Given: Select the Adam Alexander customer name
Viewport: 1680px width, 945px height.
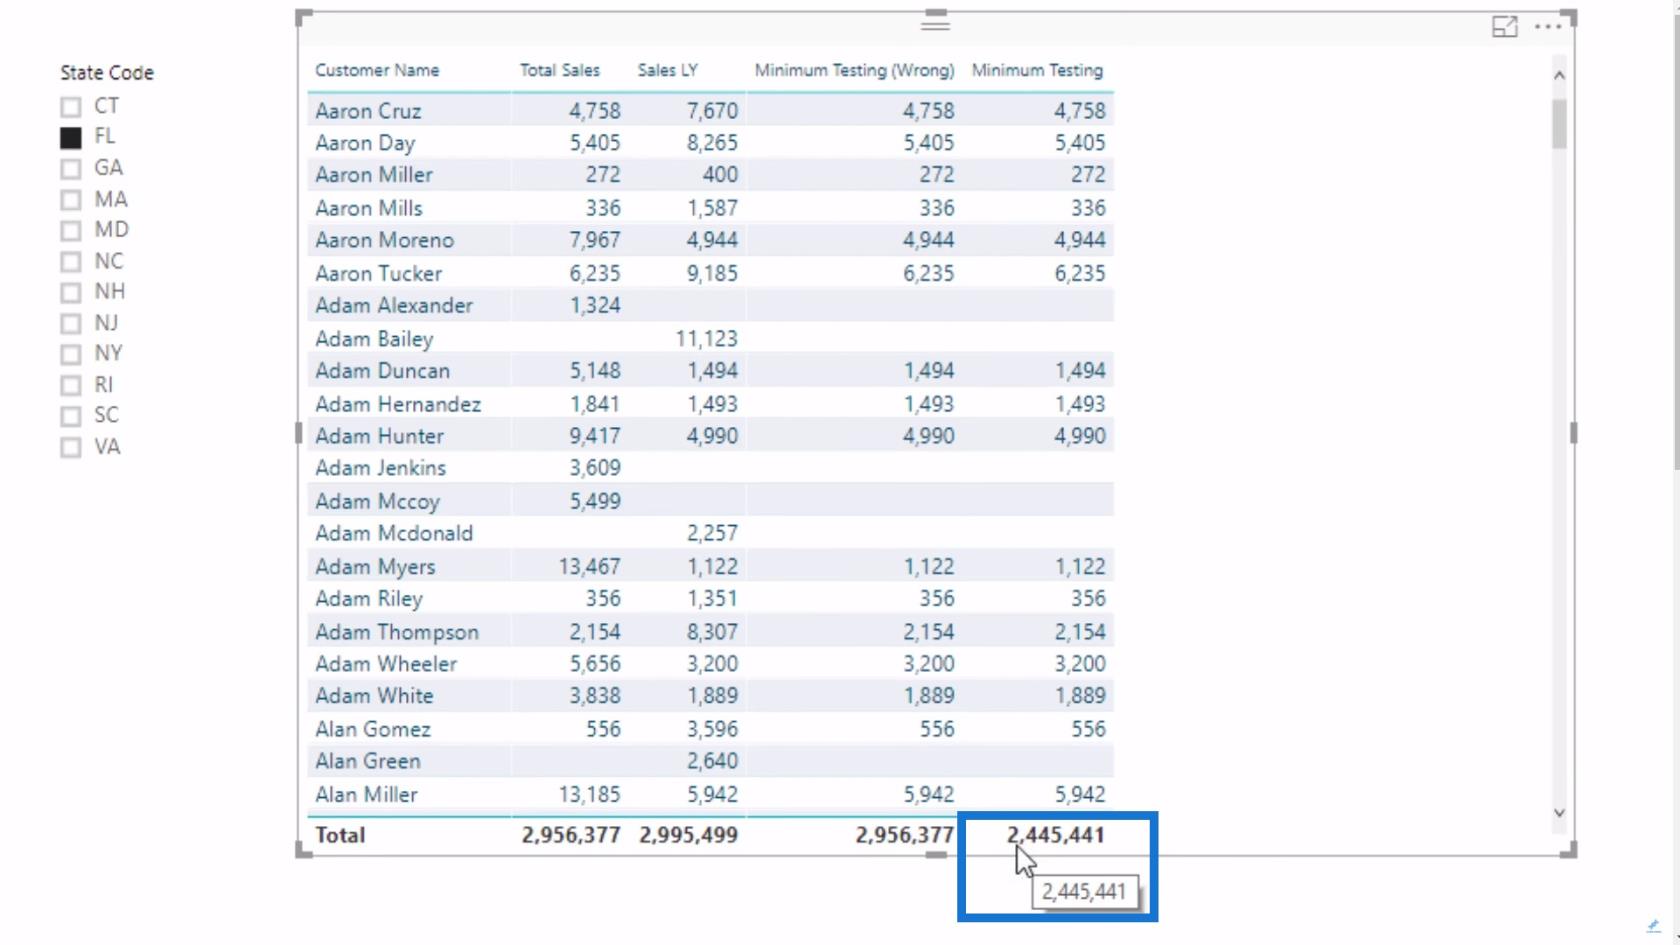Looking at the screenshot, I should [x=394, y=305].
